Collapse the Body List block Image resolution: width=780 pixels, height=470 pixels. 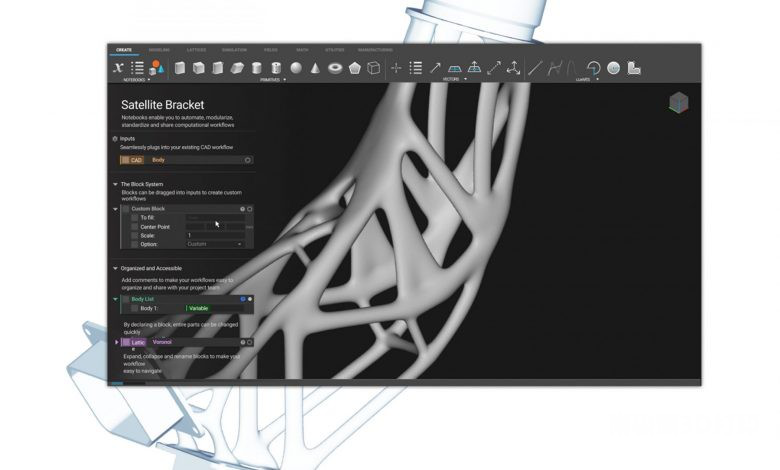[115, 299]
